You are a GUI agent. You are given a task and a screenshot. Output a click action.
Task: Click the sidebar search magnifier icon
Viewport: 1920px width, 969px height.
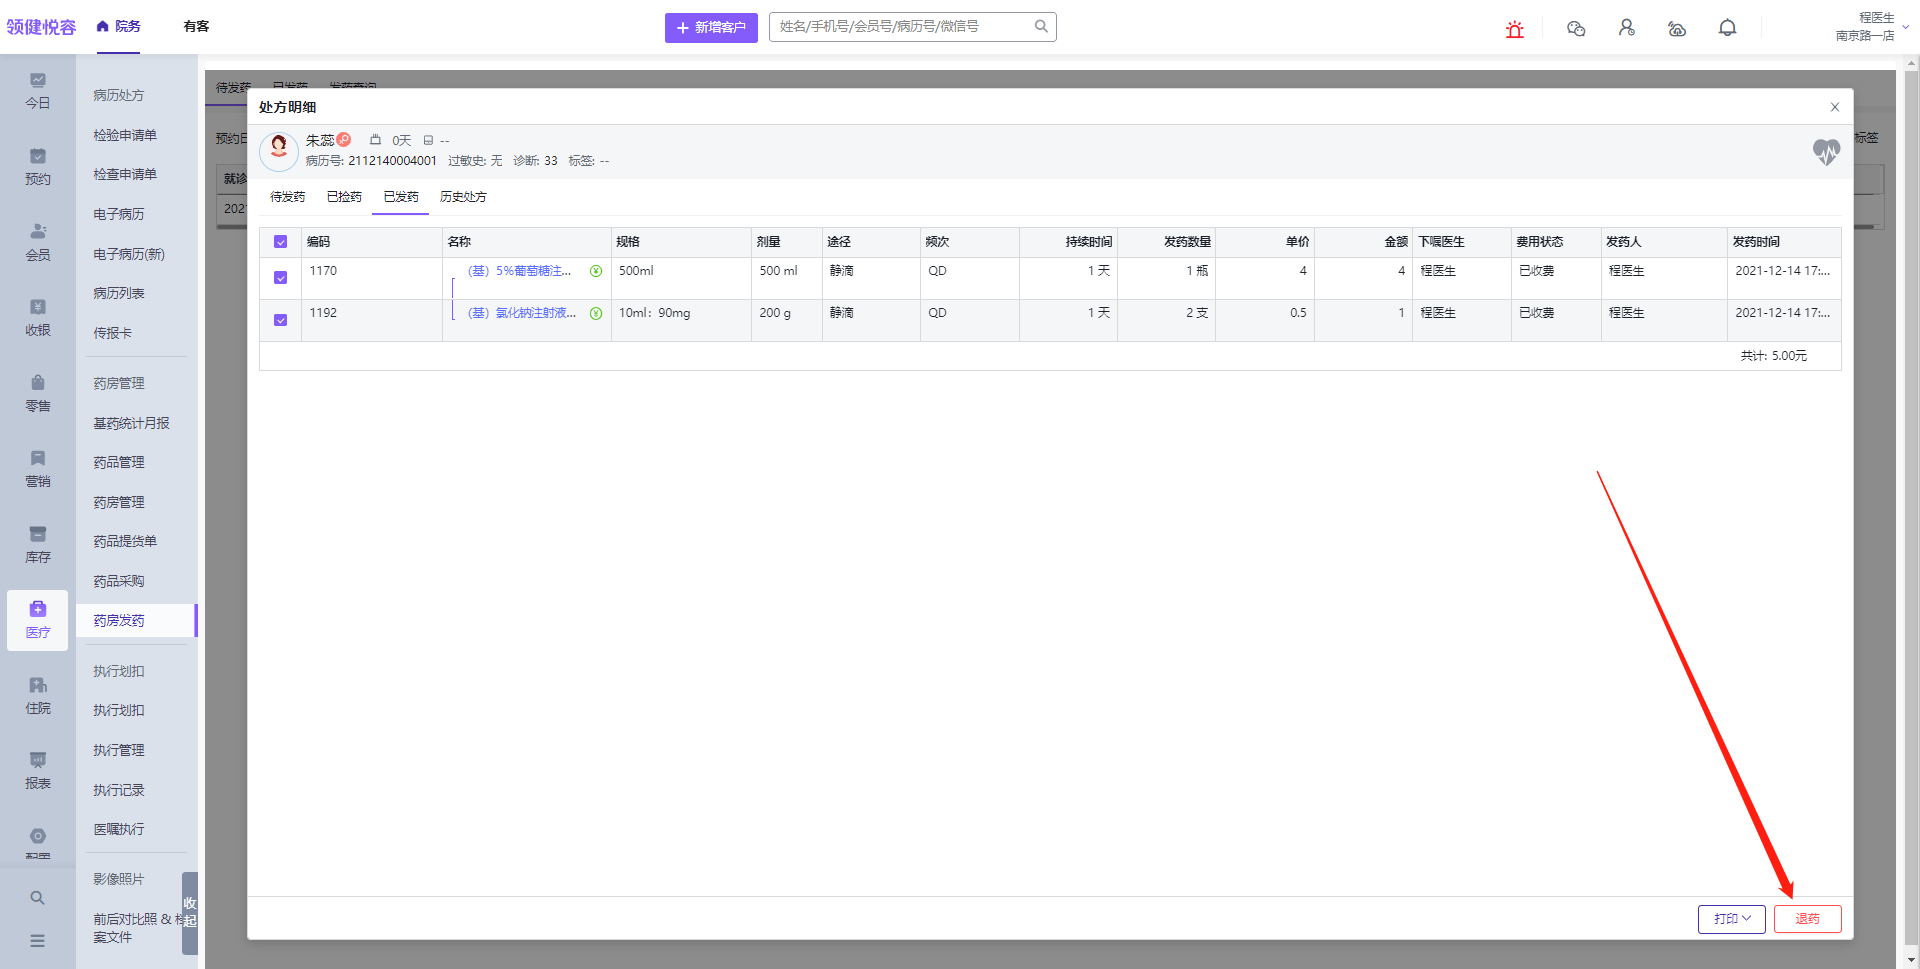click(x=37, y=898)
